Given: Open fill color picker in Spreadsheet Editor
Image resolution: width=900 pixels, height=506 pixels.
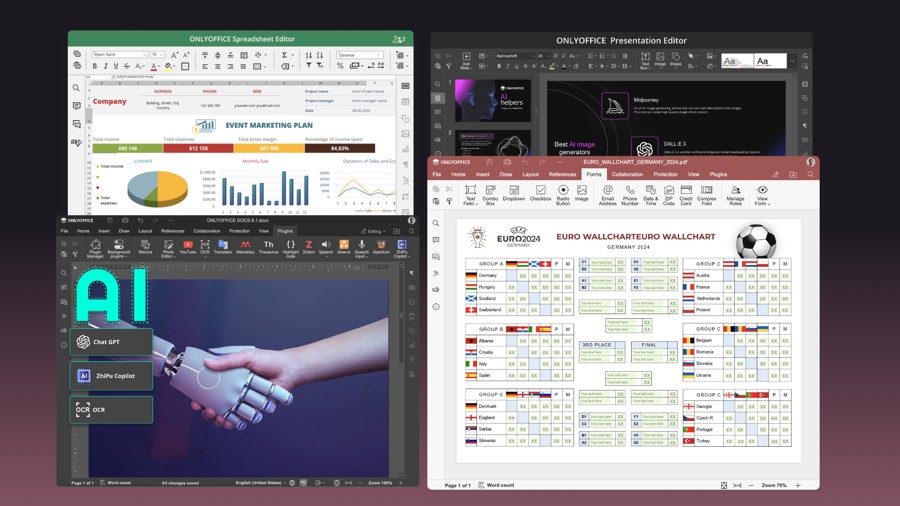Looking at the screenshot, I should click(x=169, y=67).
